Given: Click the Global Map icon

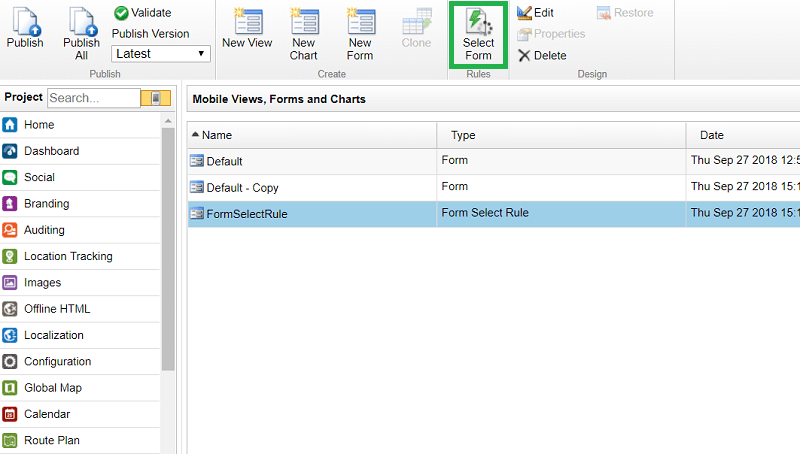Looking at the screenshot, I should (x=10, y=388).
